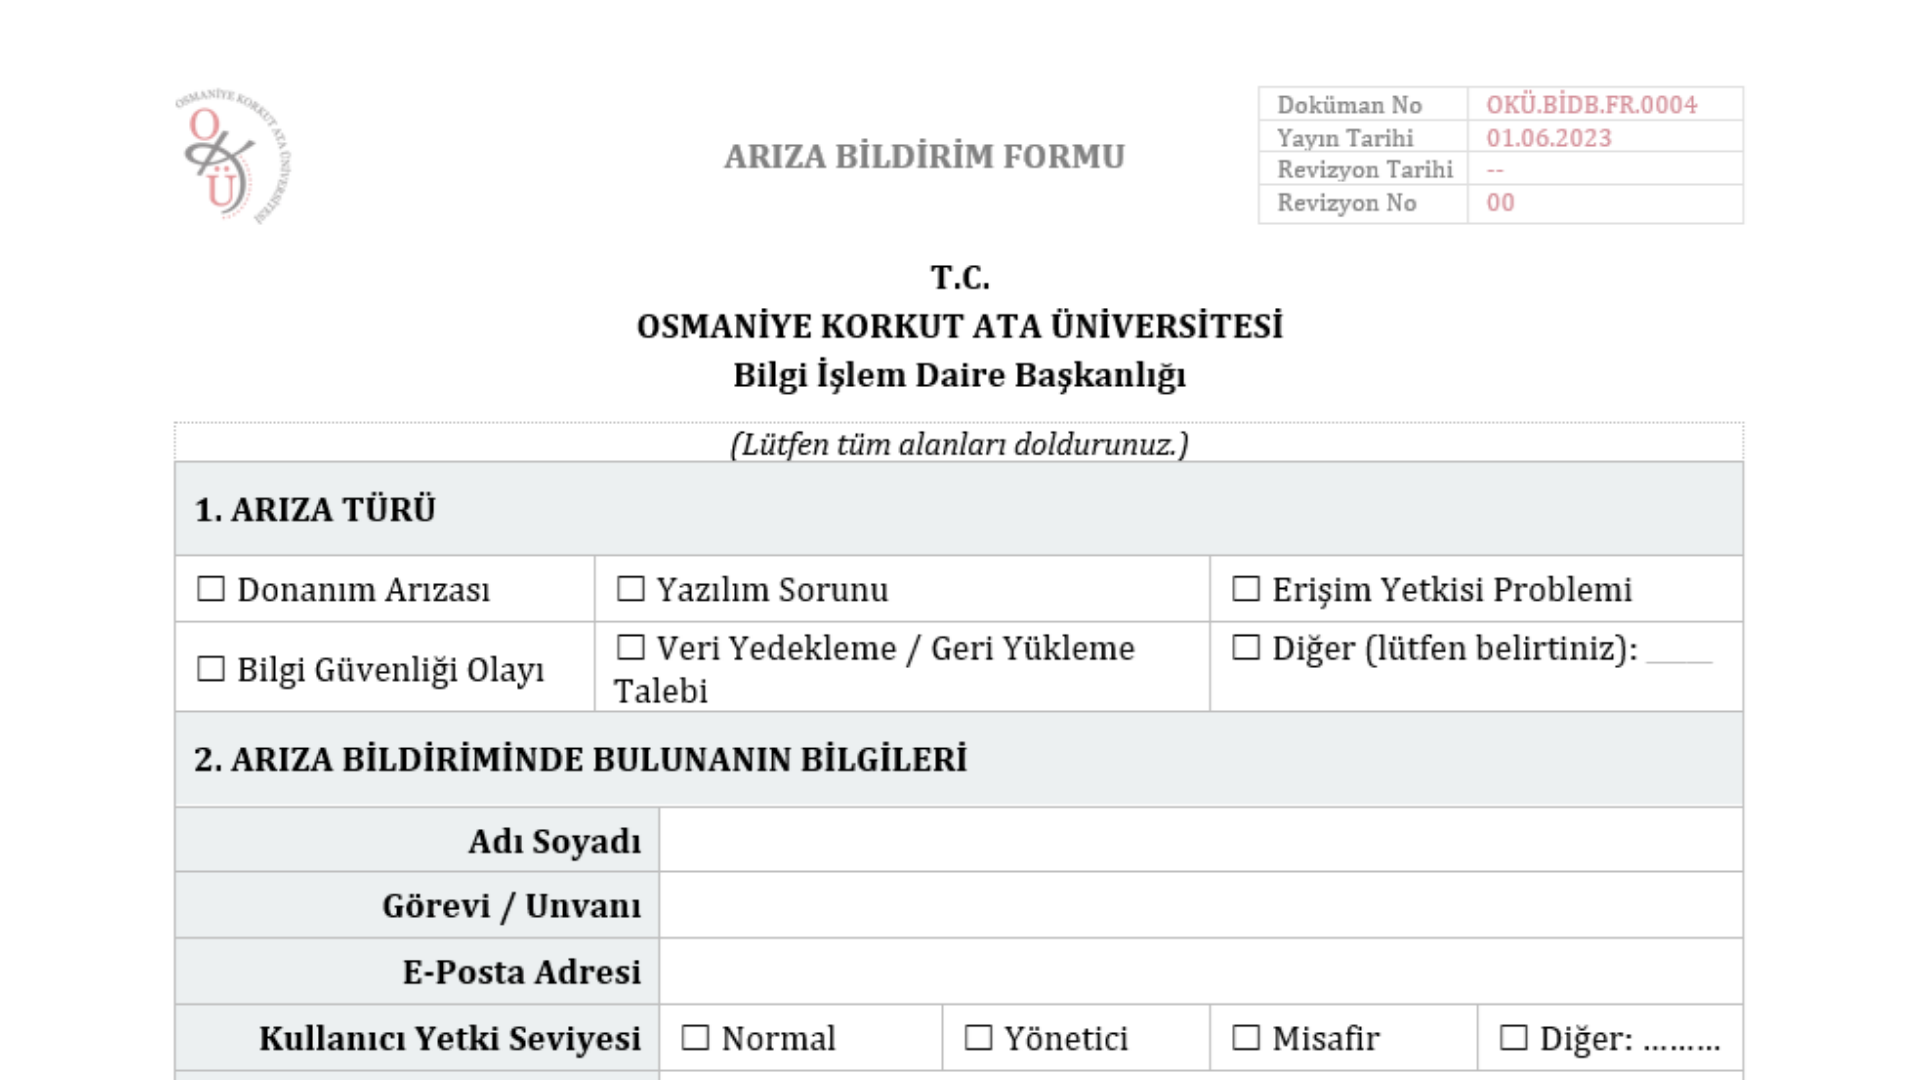Screen dimensions: 1920x1080
Task: Select the Normal user level checkbox
Action: (x=695, y=1038)
